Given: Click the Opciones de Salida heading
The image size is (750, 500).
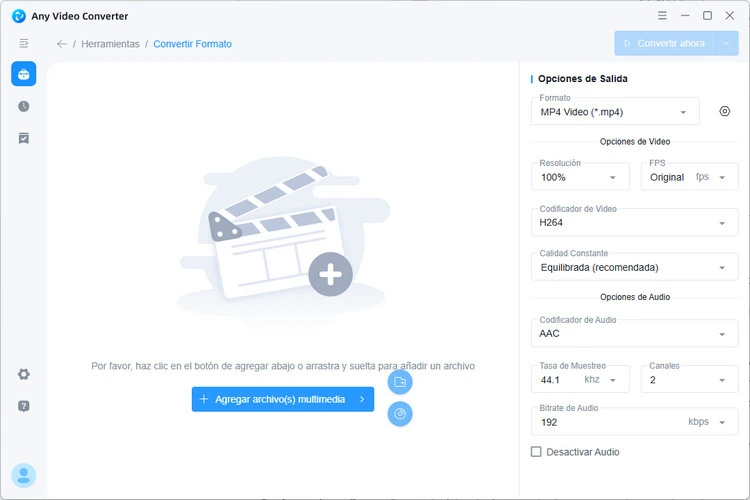Looking at the screenshot, I should 583,78.
